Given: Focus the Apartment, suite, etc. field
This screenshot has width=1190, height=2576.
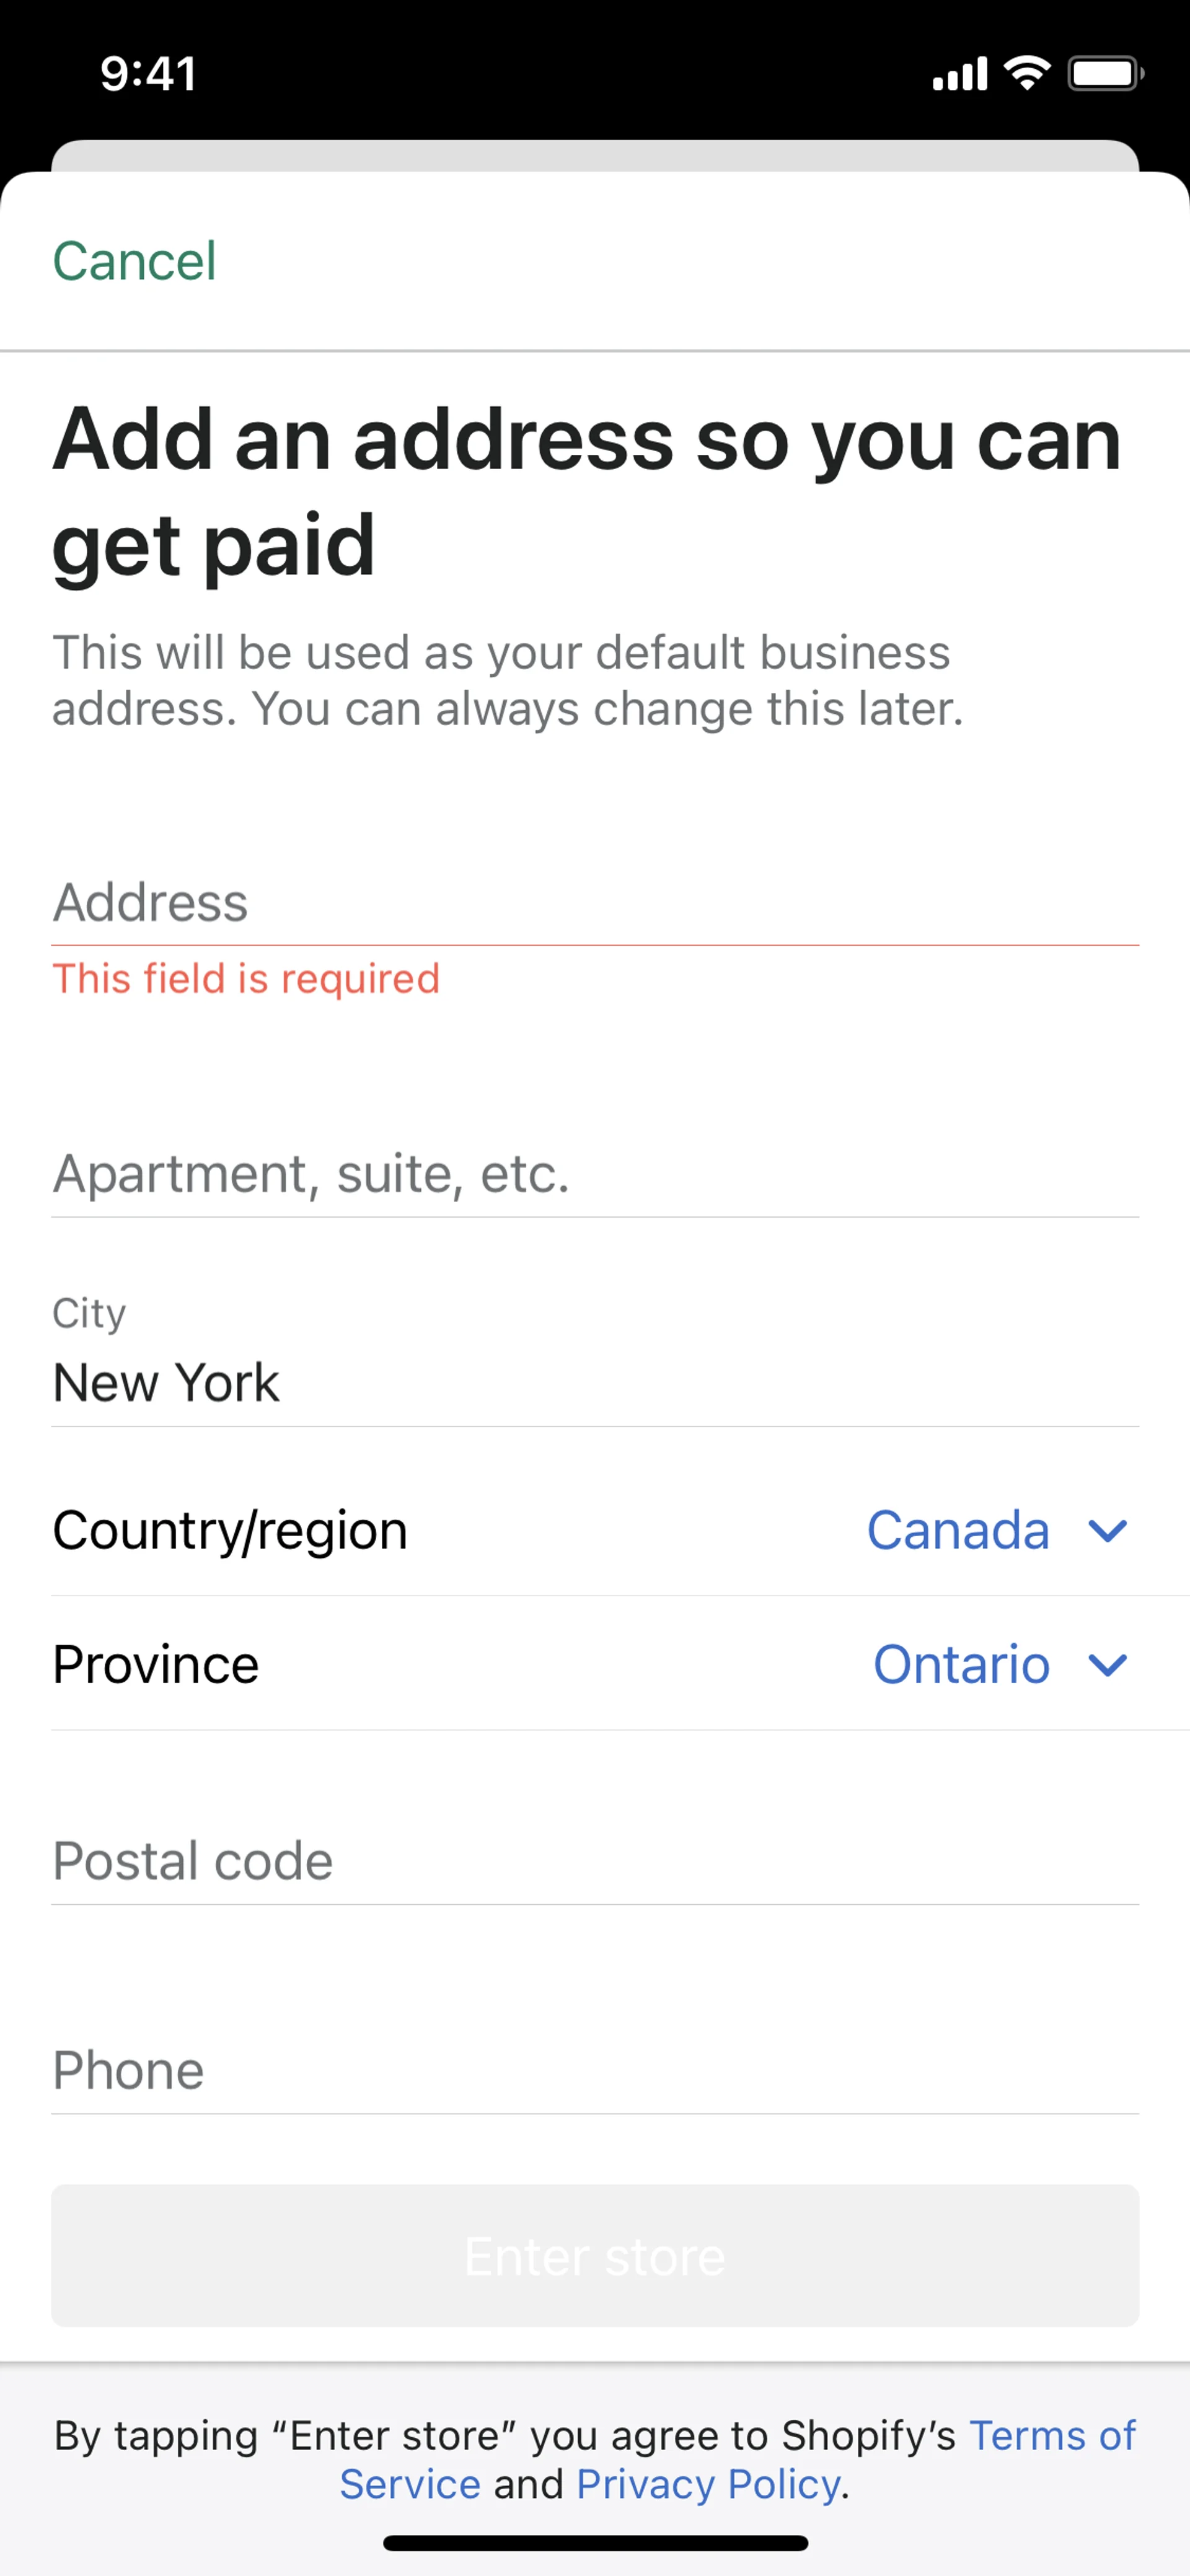Looking at the screenshot, I should pyautogui.click(x=594, y=1174).
